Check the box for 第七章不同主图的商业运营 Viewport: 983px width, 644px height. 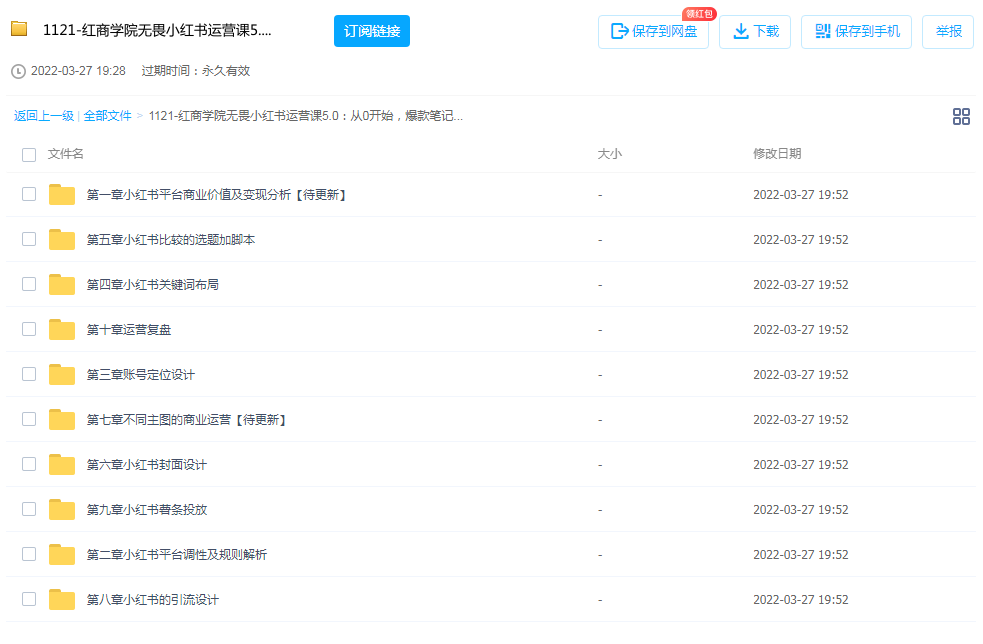pyautogui.click(x=29, y=419)
